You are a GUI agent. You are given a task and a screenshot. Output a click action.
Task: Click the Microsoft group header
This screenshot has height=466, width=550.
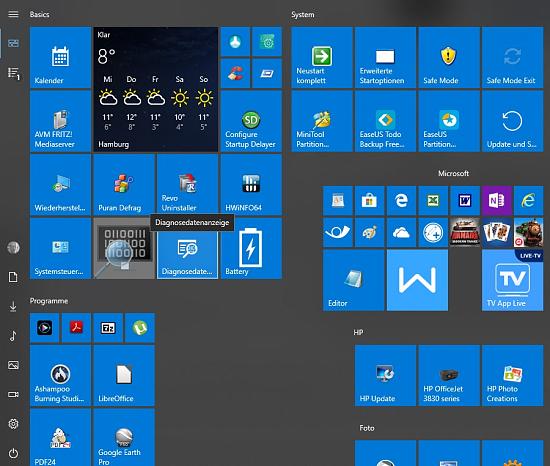(453, 173)
